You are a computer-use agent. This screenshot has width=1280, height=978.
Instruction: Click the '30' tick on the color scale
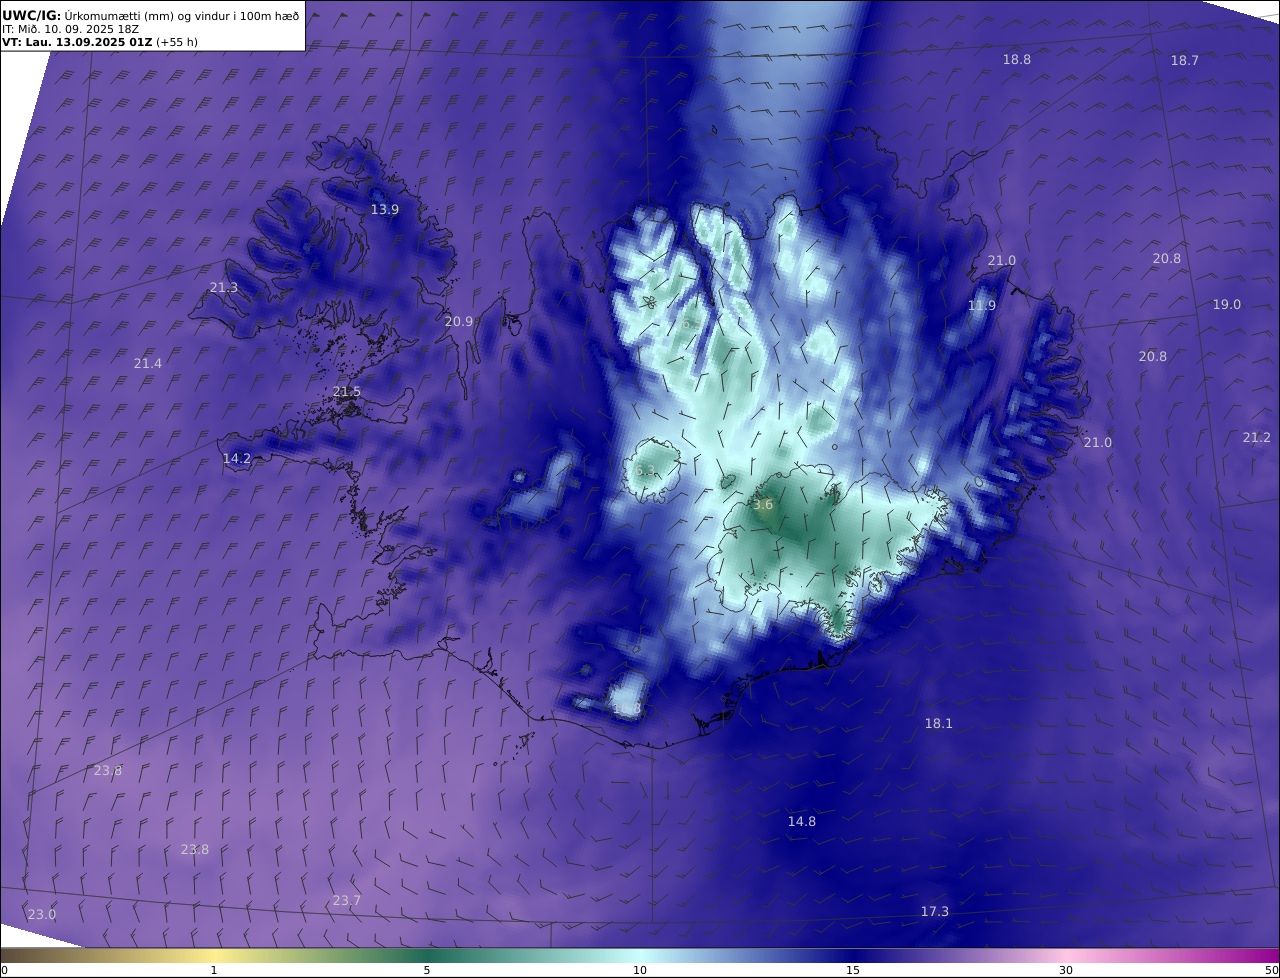coord(1066,970)
